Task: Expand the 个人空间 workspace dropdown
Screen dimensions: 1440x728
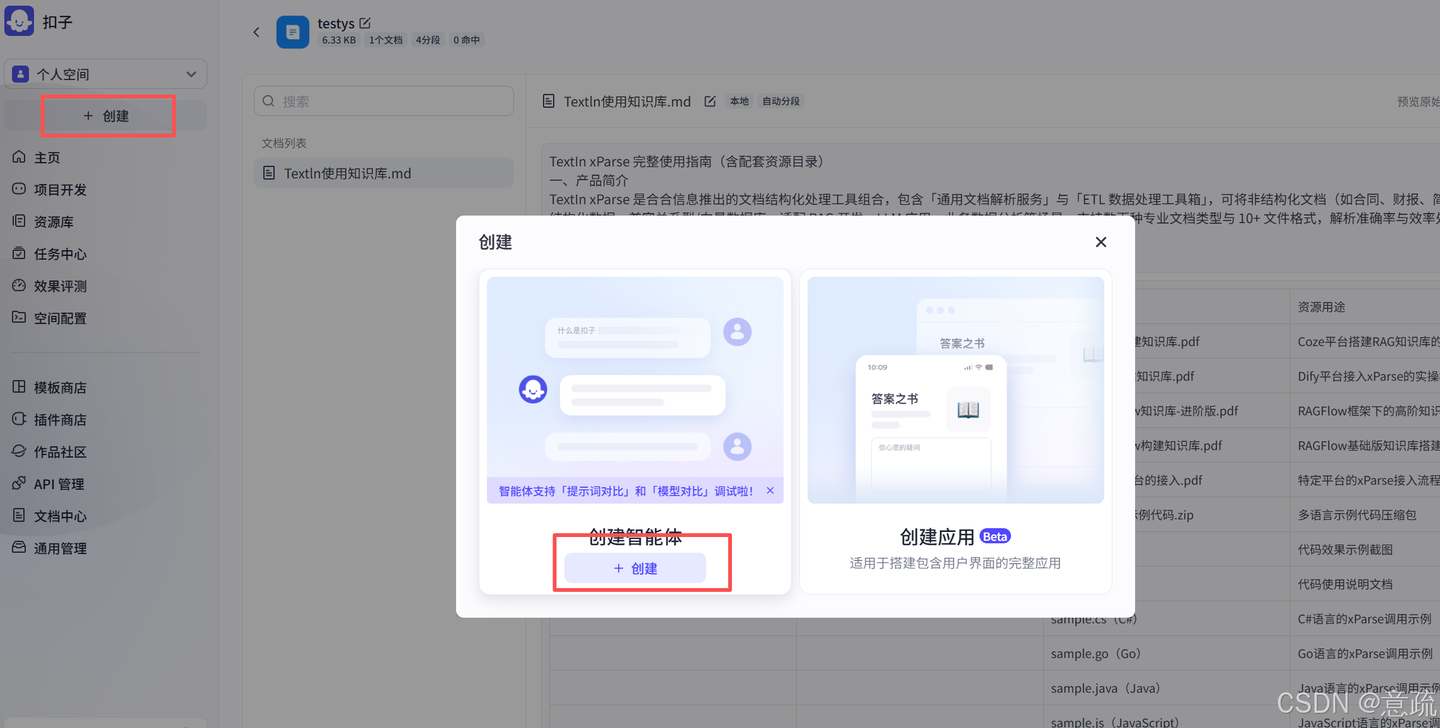Action: tap(106, 74)
